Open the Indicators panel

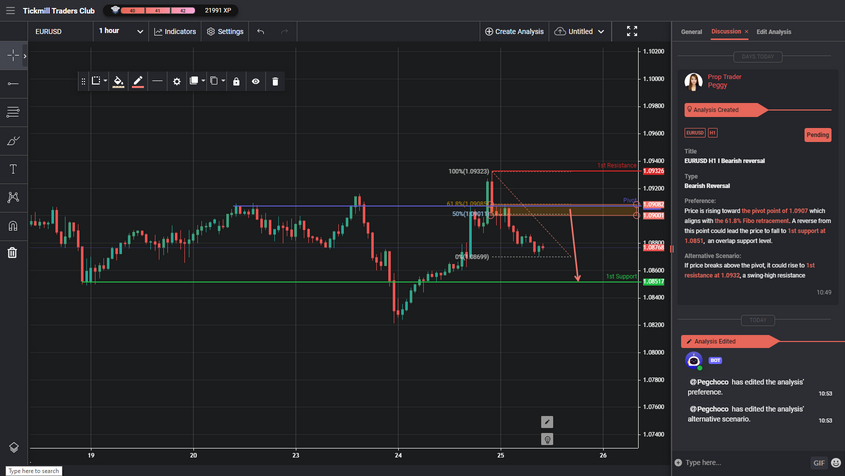175,31
